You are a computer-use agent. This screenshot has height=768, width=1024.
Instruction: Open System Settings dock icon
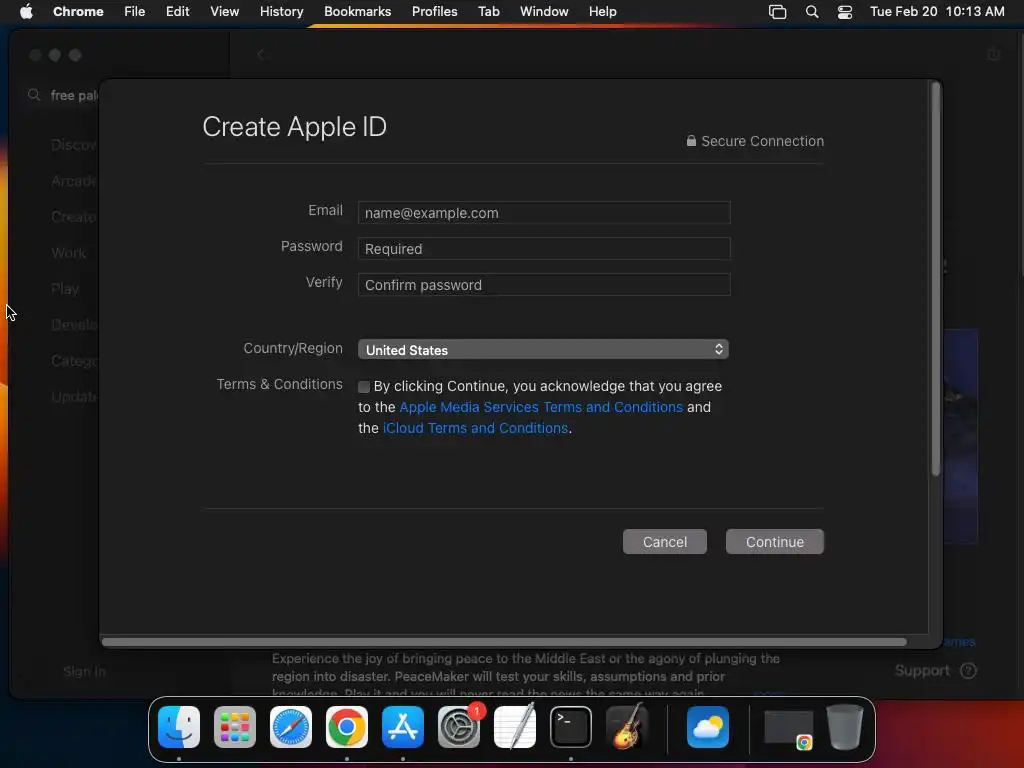[x=459, y=727]
